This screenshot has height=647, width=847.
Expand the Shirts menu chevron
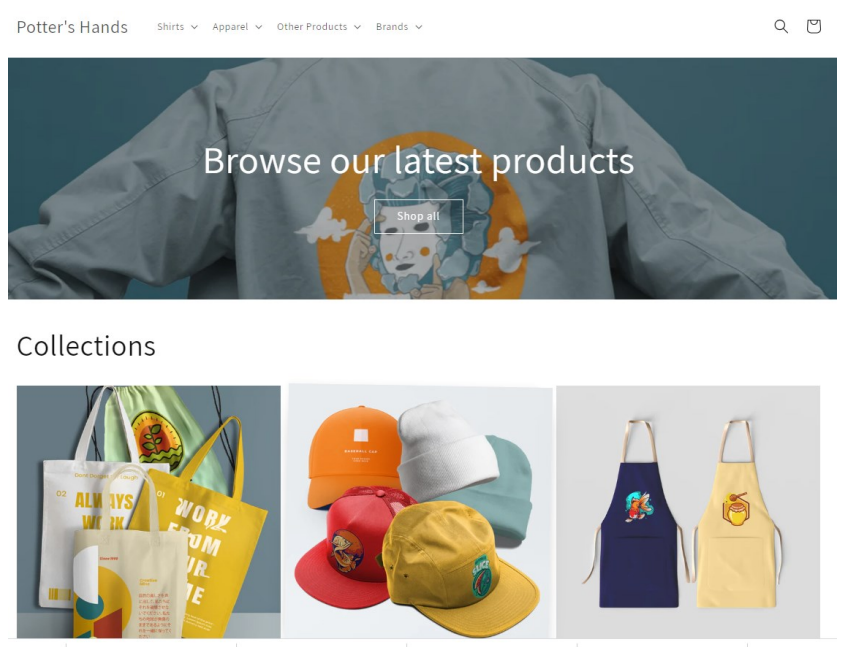tap(194, 27)
